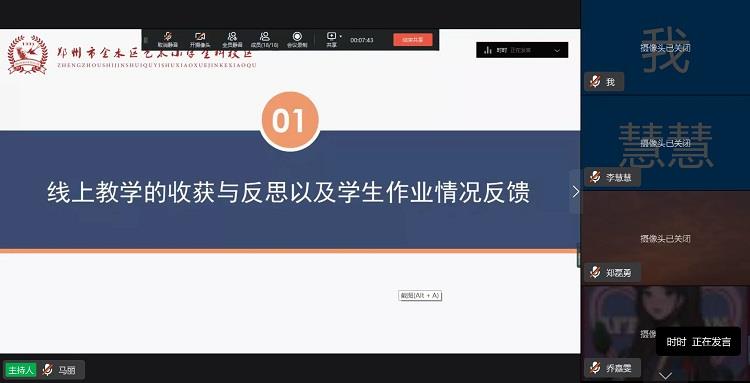Select the 李慧慧 participant video tile
This screenshot has height=383, width=750.
665,142
